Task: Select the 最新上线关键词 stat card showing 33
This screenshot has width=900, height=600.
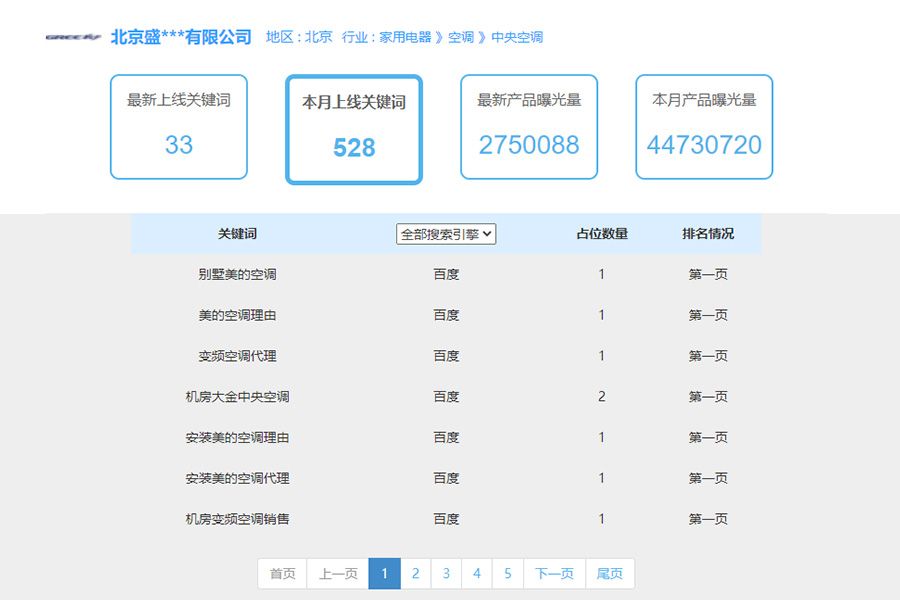Action: (x=178, y=126)
